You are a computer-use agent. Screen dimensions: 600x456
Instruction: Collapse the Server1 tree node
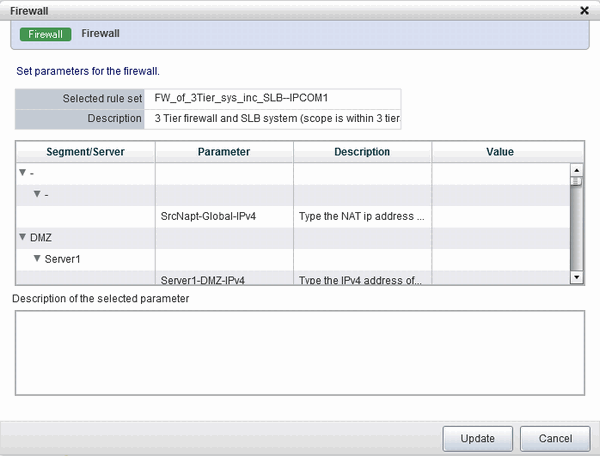coord(37,259)
